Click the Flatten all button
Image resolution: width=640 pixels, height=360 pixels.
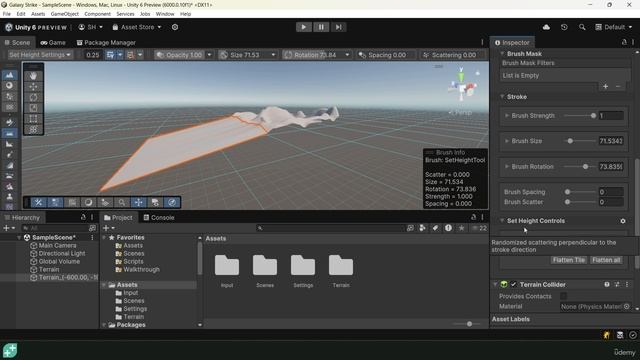coord(606,260)
